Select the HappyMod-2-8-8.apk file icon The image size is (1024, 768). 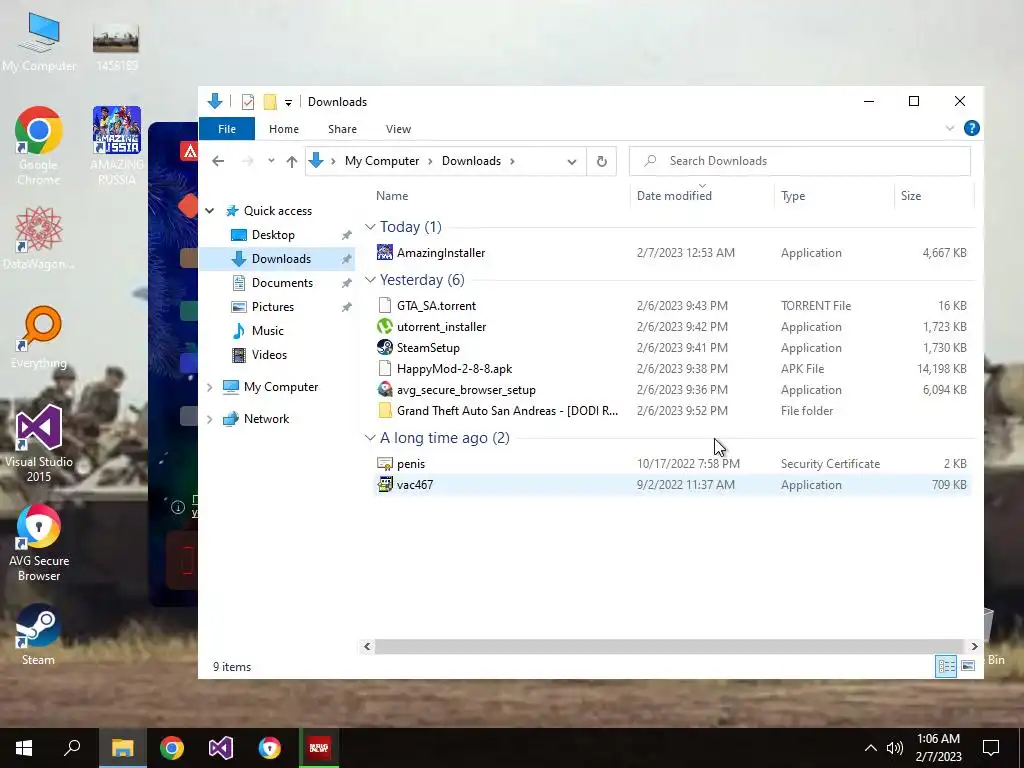(x=385, y=368)
